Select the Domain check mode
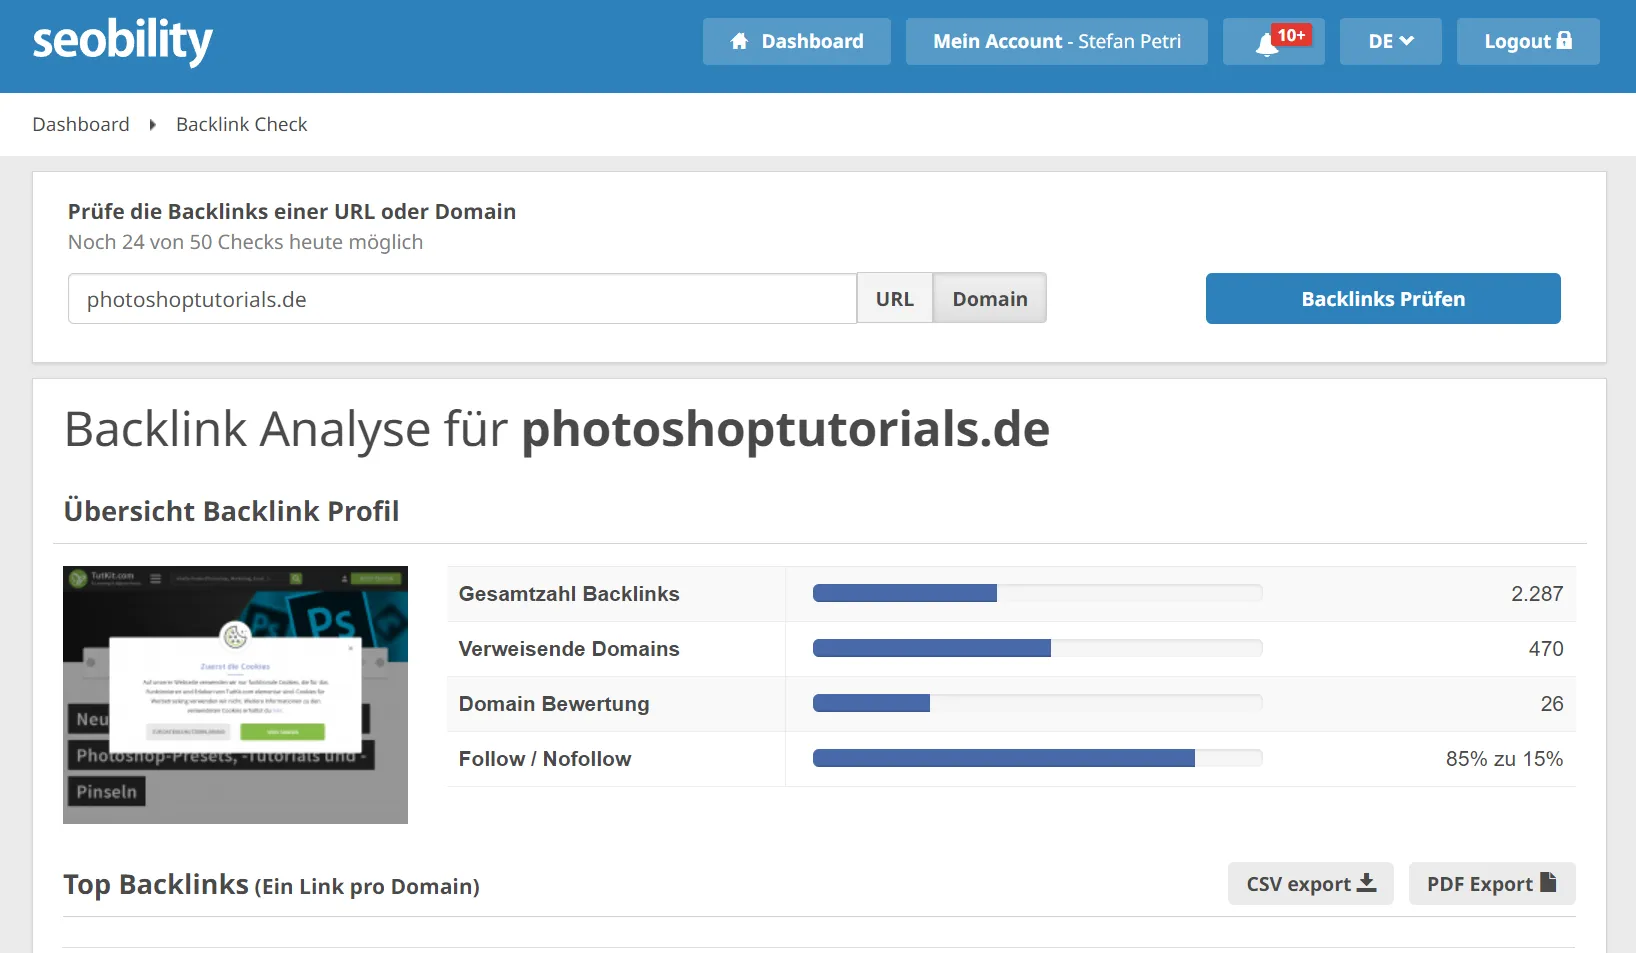This screenshot has width=1636, height=953. coord(990,298)
